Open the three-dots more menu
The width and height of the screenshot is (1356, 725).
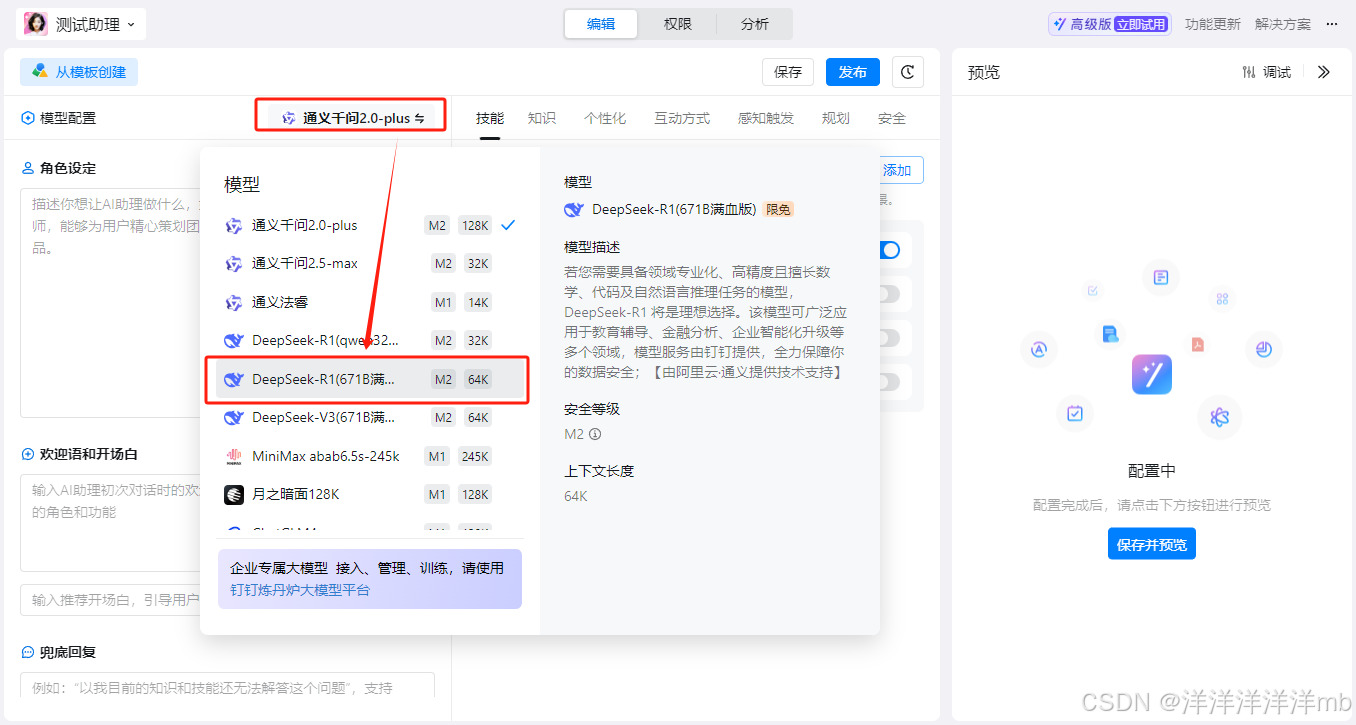(x=1331, y=24)
